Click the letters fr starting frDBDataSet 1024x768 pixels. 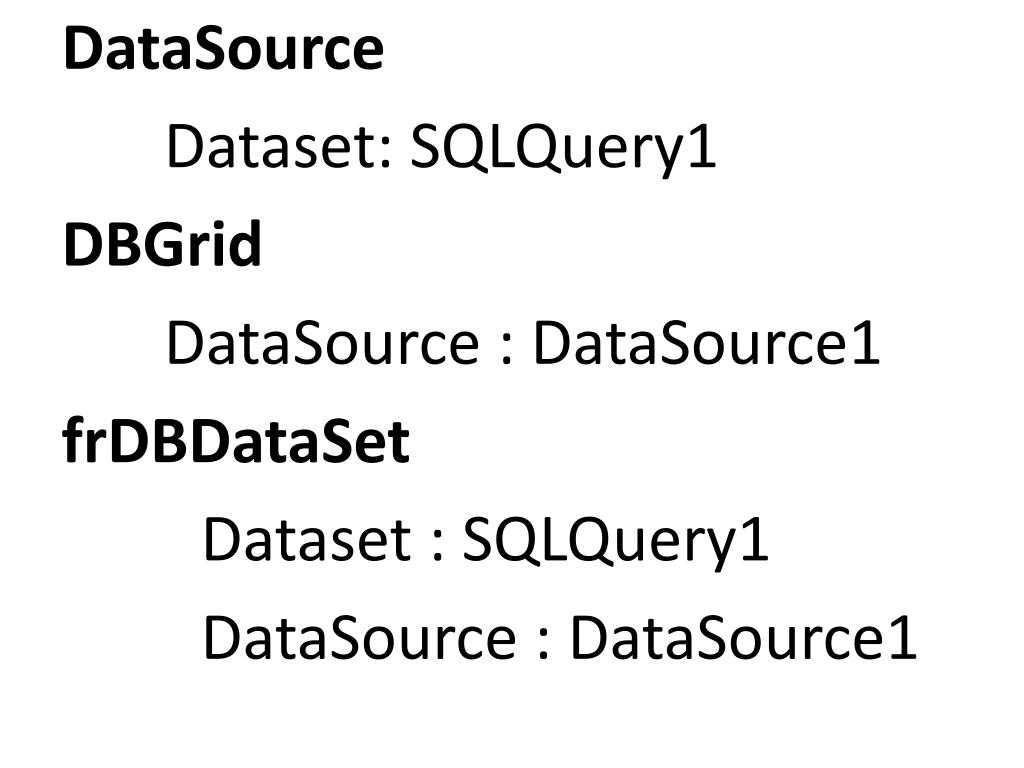click(85, 441)
